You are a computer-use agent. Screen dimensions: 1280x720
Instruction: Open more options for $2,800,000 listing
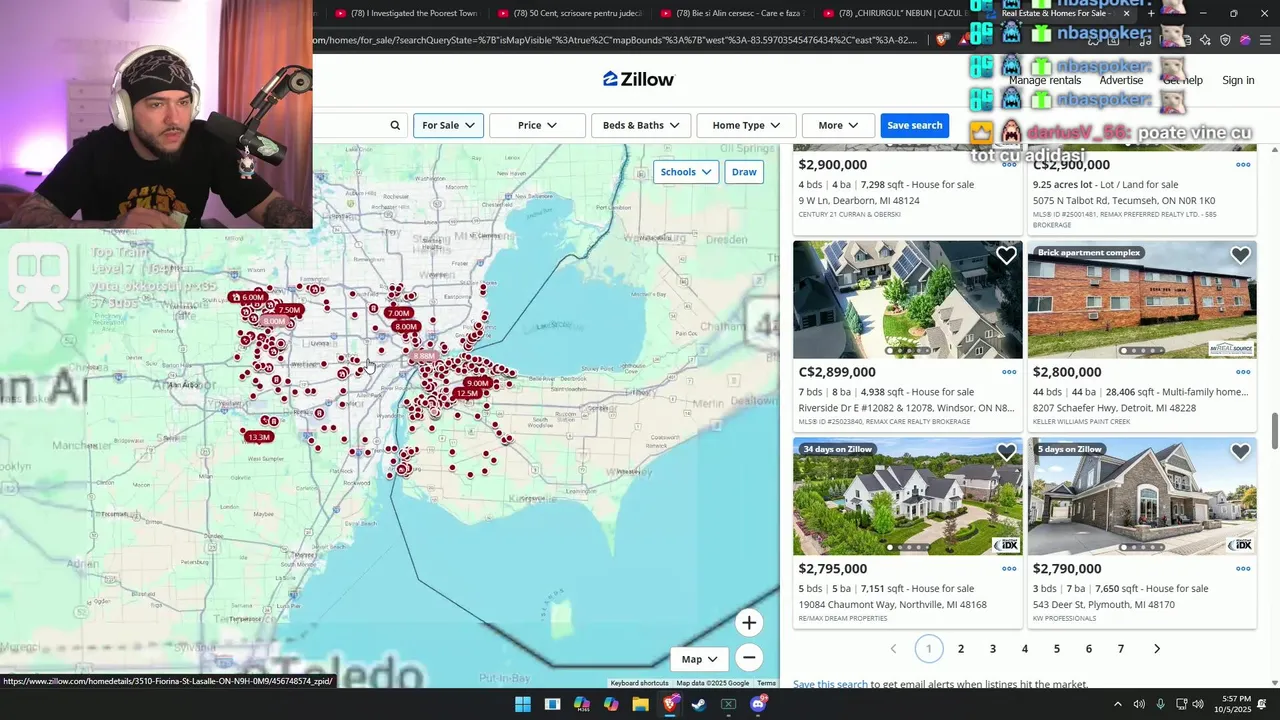pyautogui.click(x=1243, y=372)
